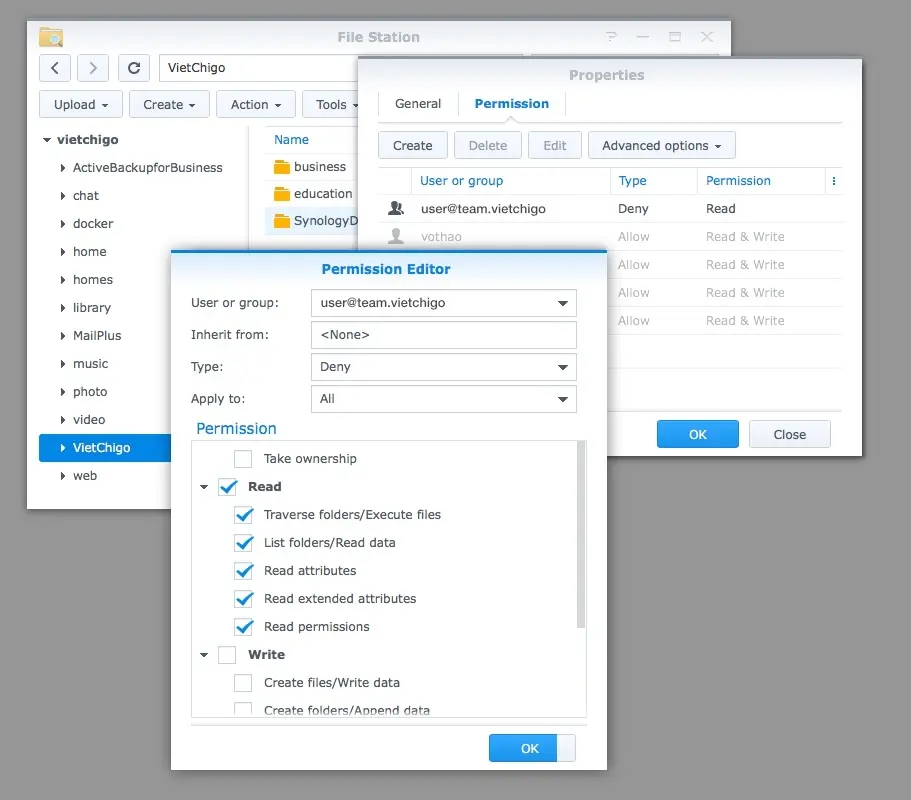Uncheck the Read attributes checkbox

243,571
